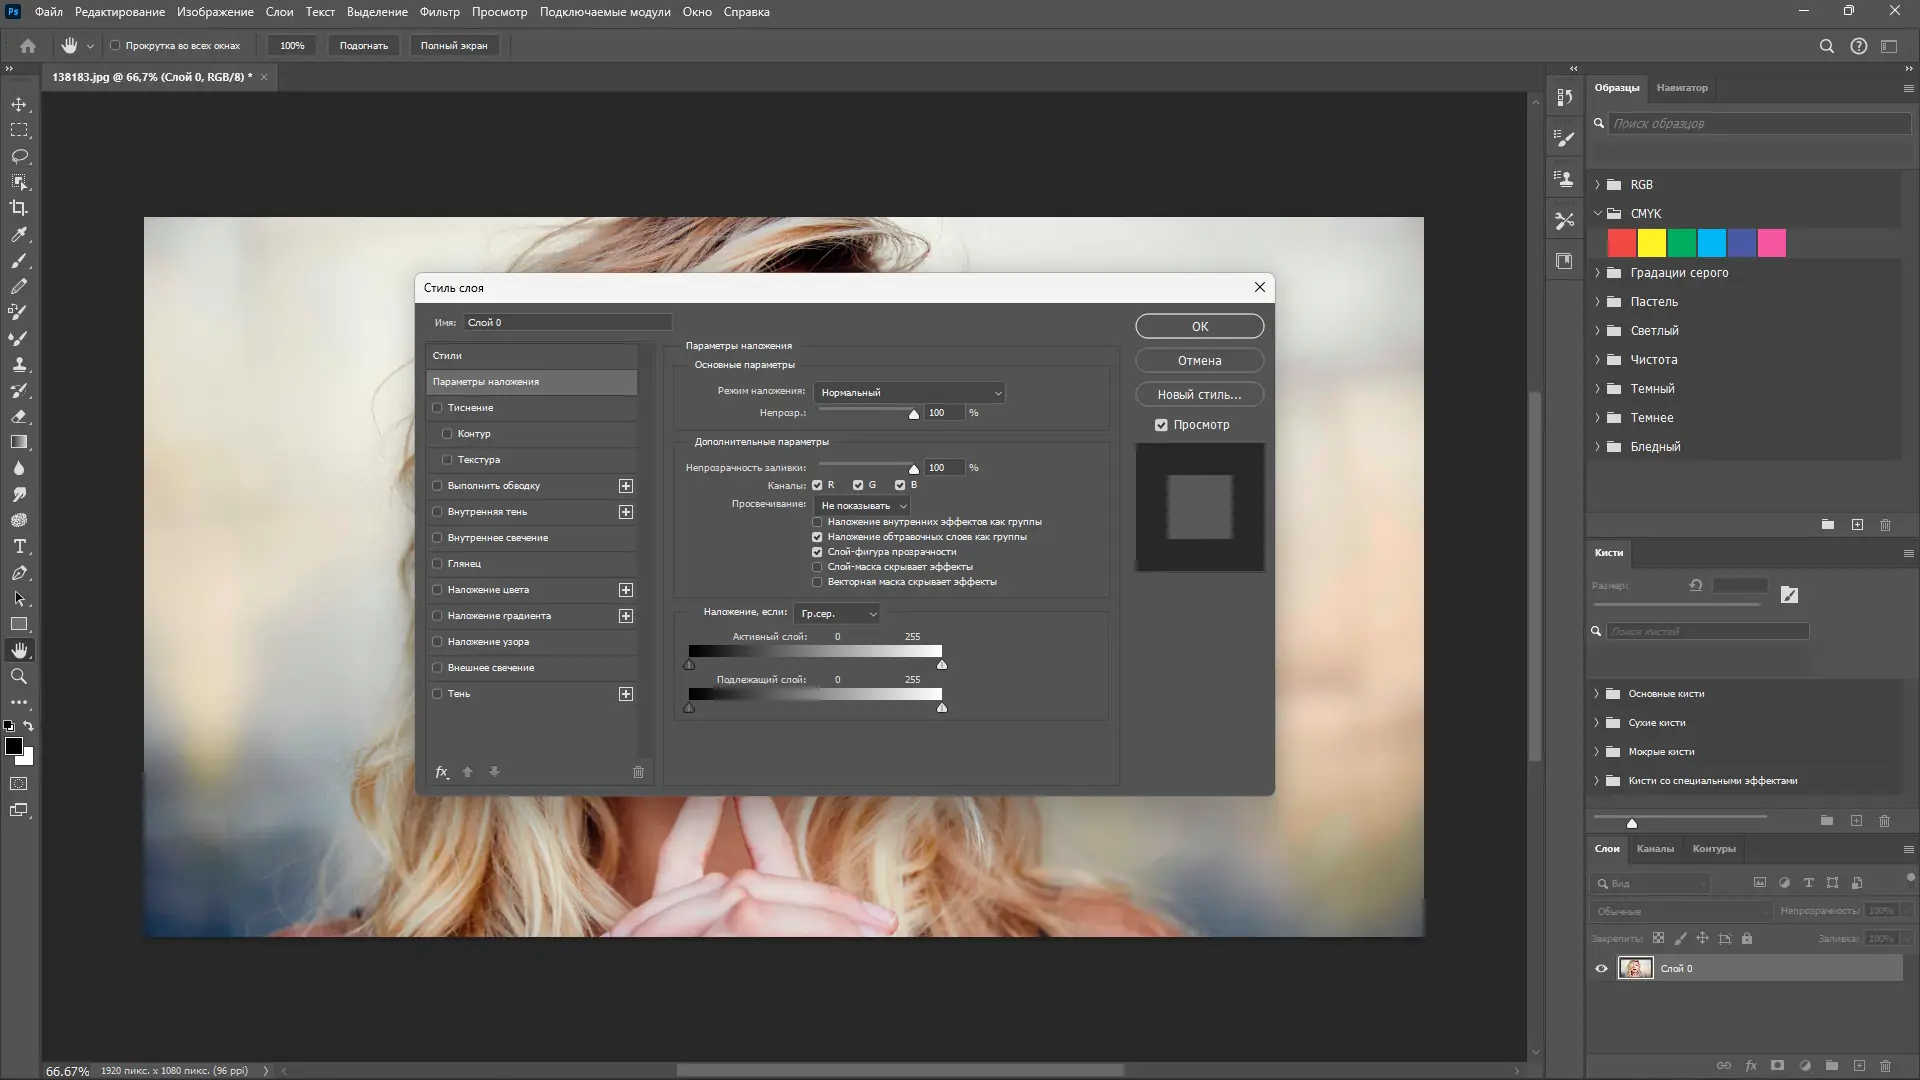Switch to the Каналы tab

coord(1654,849)
